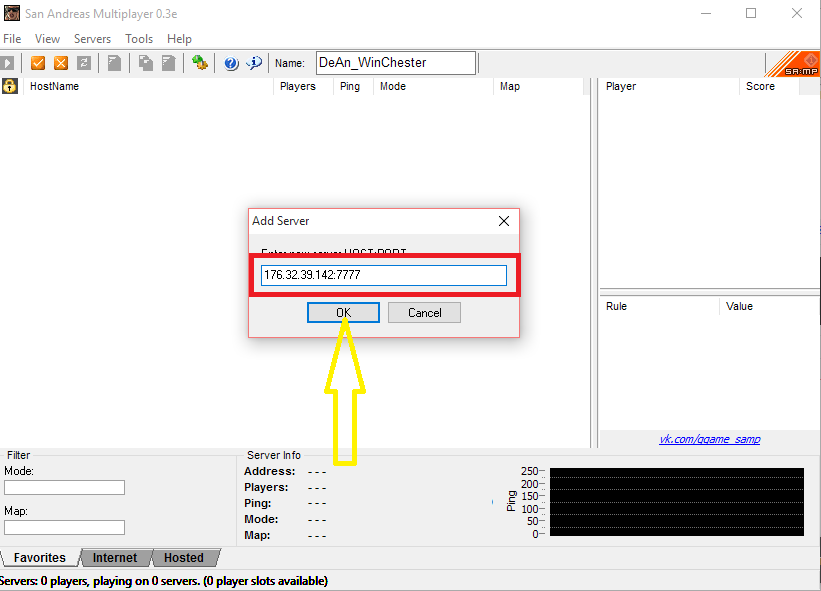Close the San Andreas Multiplayer window
Viewport: 821px width, 591px height.
point(796,13)
